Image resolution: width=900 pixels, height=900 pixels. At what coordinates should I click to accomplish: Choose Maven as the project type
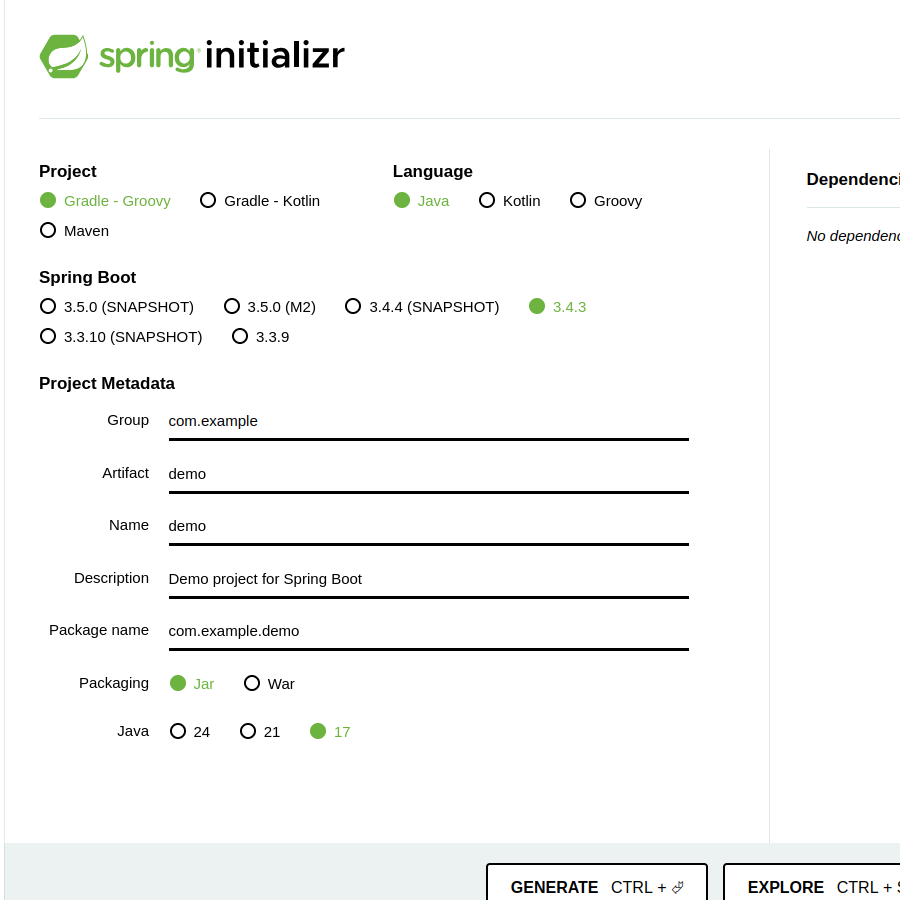click(x=74, y=231)
